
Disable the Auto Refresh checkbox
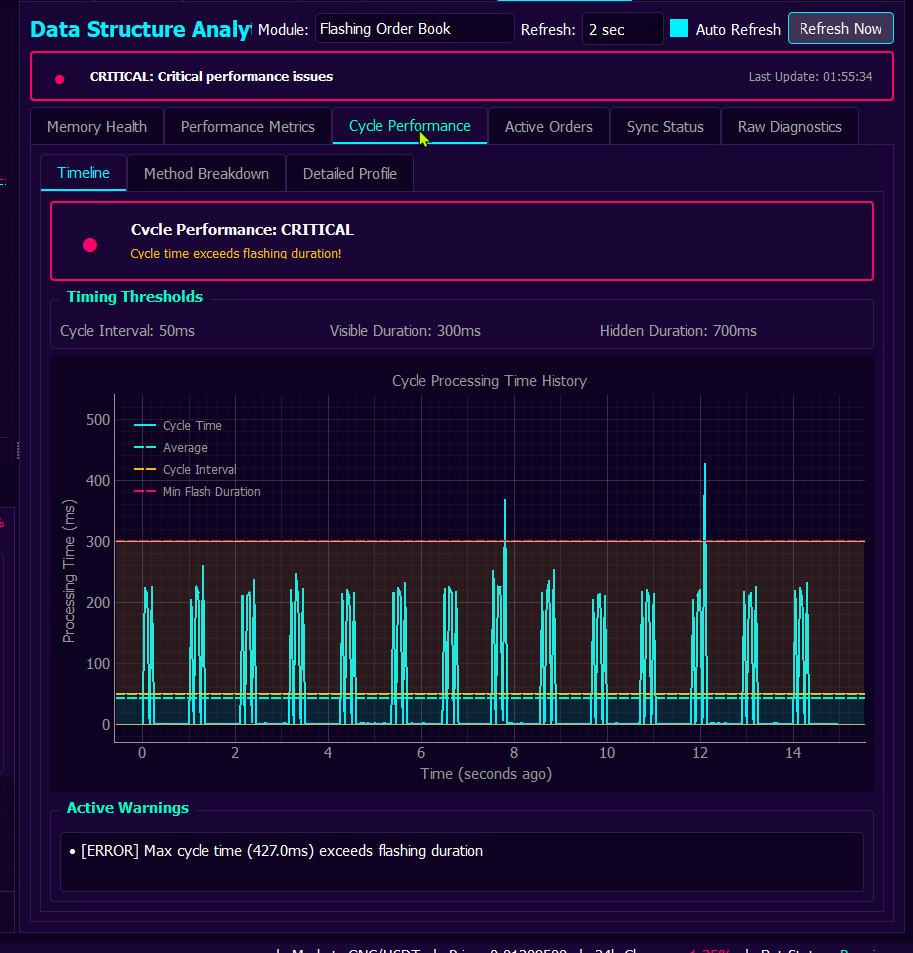click(679, 29)
